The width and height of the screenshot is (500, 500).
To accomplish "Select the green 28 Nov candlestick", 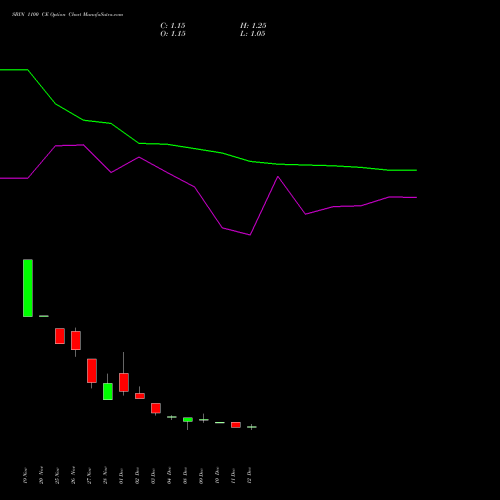I will pyautogui.click(x=108, y=391).
